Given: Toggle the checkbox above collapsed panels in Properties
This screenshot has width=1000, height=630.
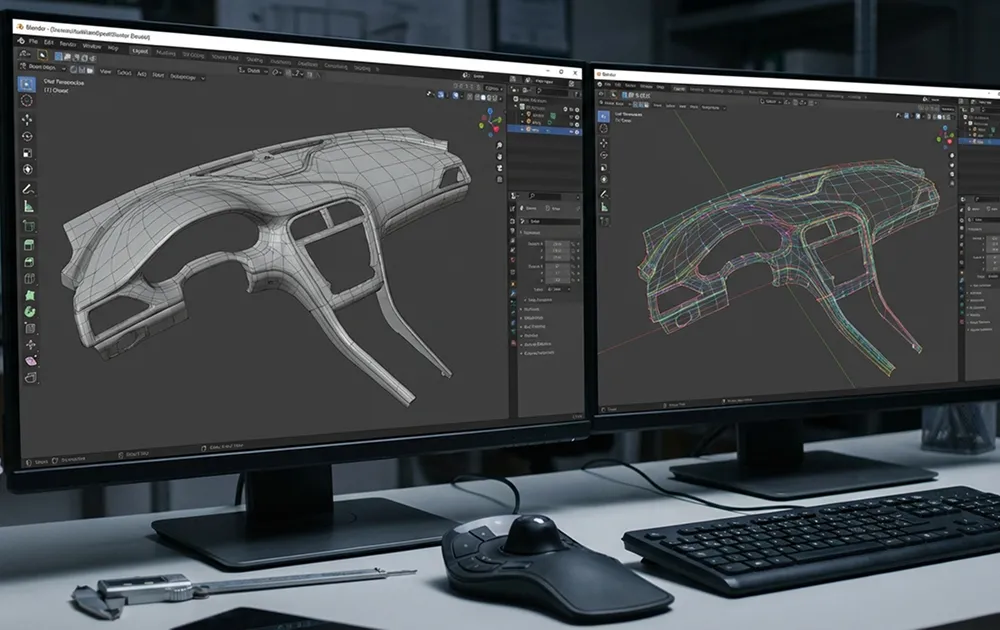Looking at the screenshot, I should [x=526, y=300].
